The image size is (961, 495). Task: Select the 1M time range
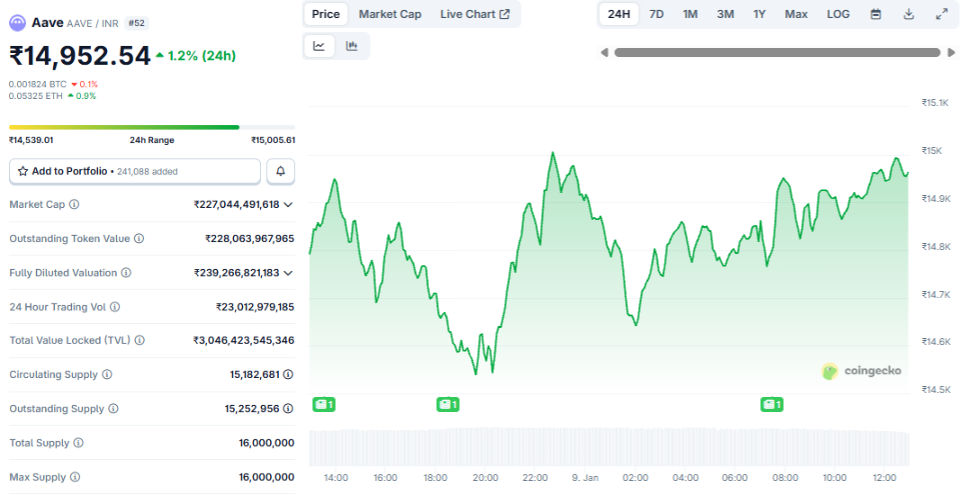click(690, 14)
